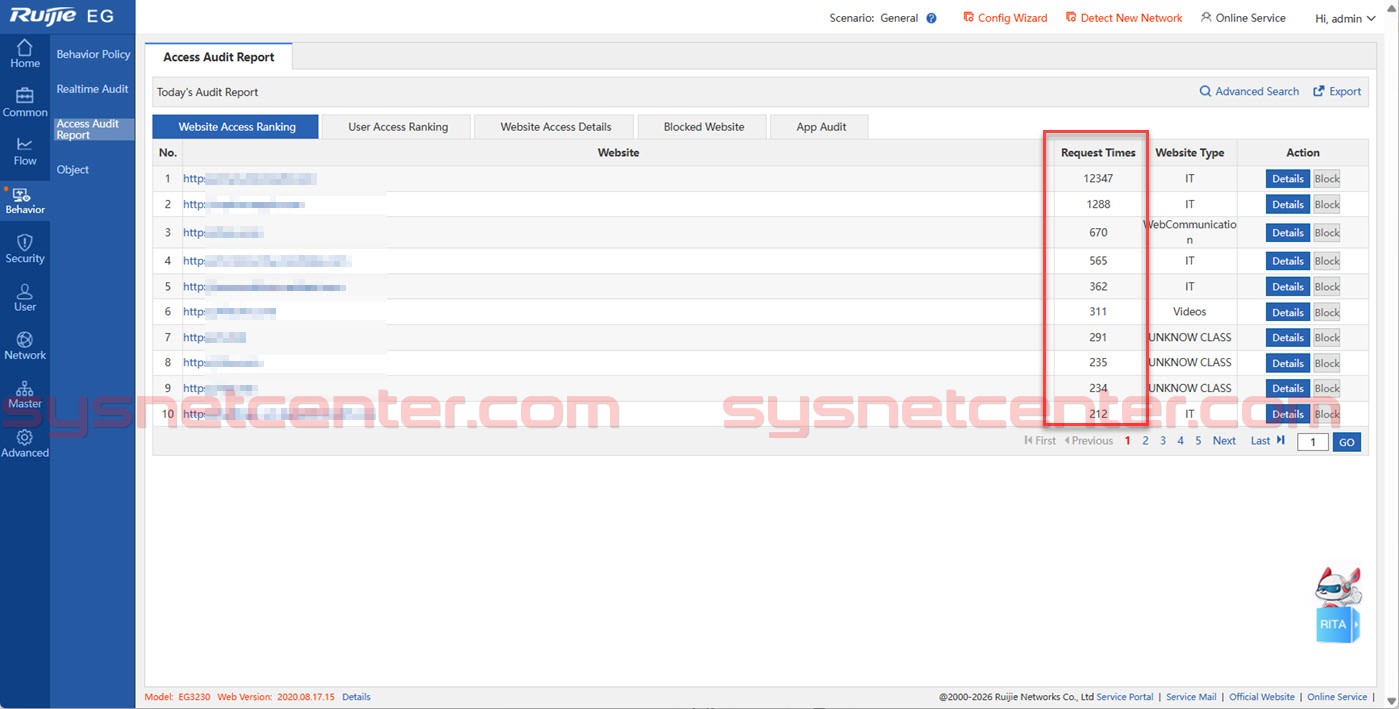Switch to the Blocked Website tab

[x=702, y=126]
